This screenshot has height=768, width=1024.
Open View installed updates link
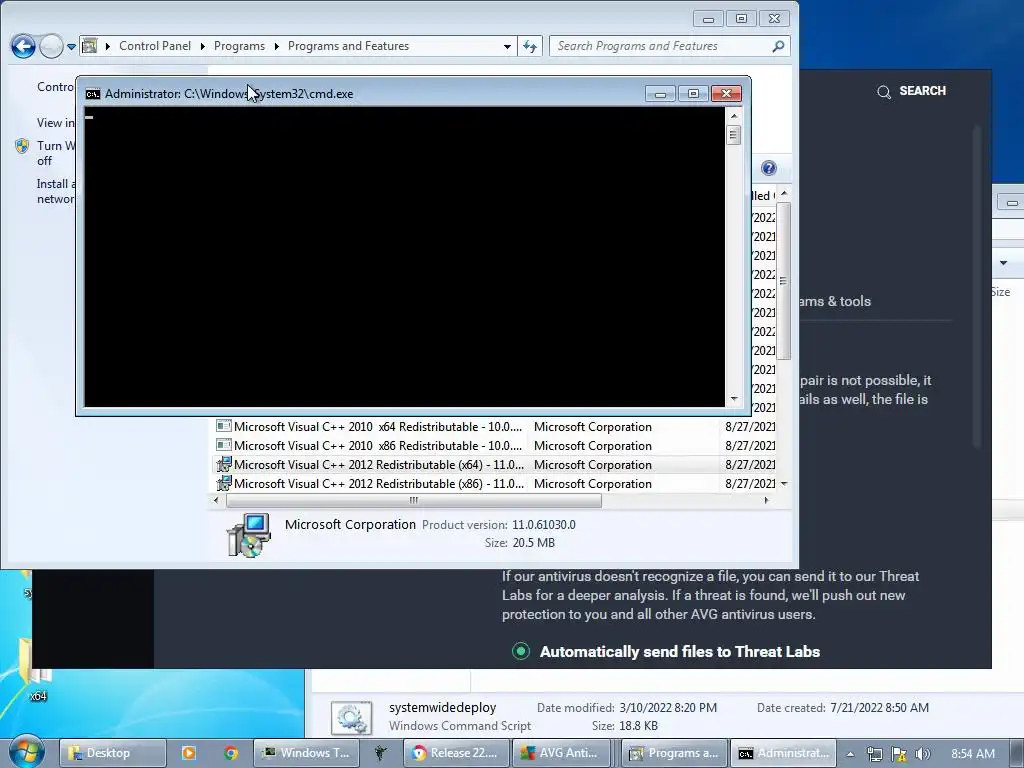pyautogui.click(x=55, y=123)
